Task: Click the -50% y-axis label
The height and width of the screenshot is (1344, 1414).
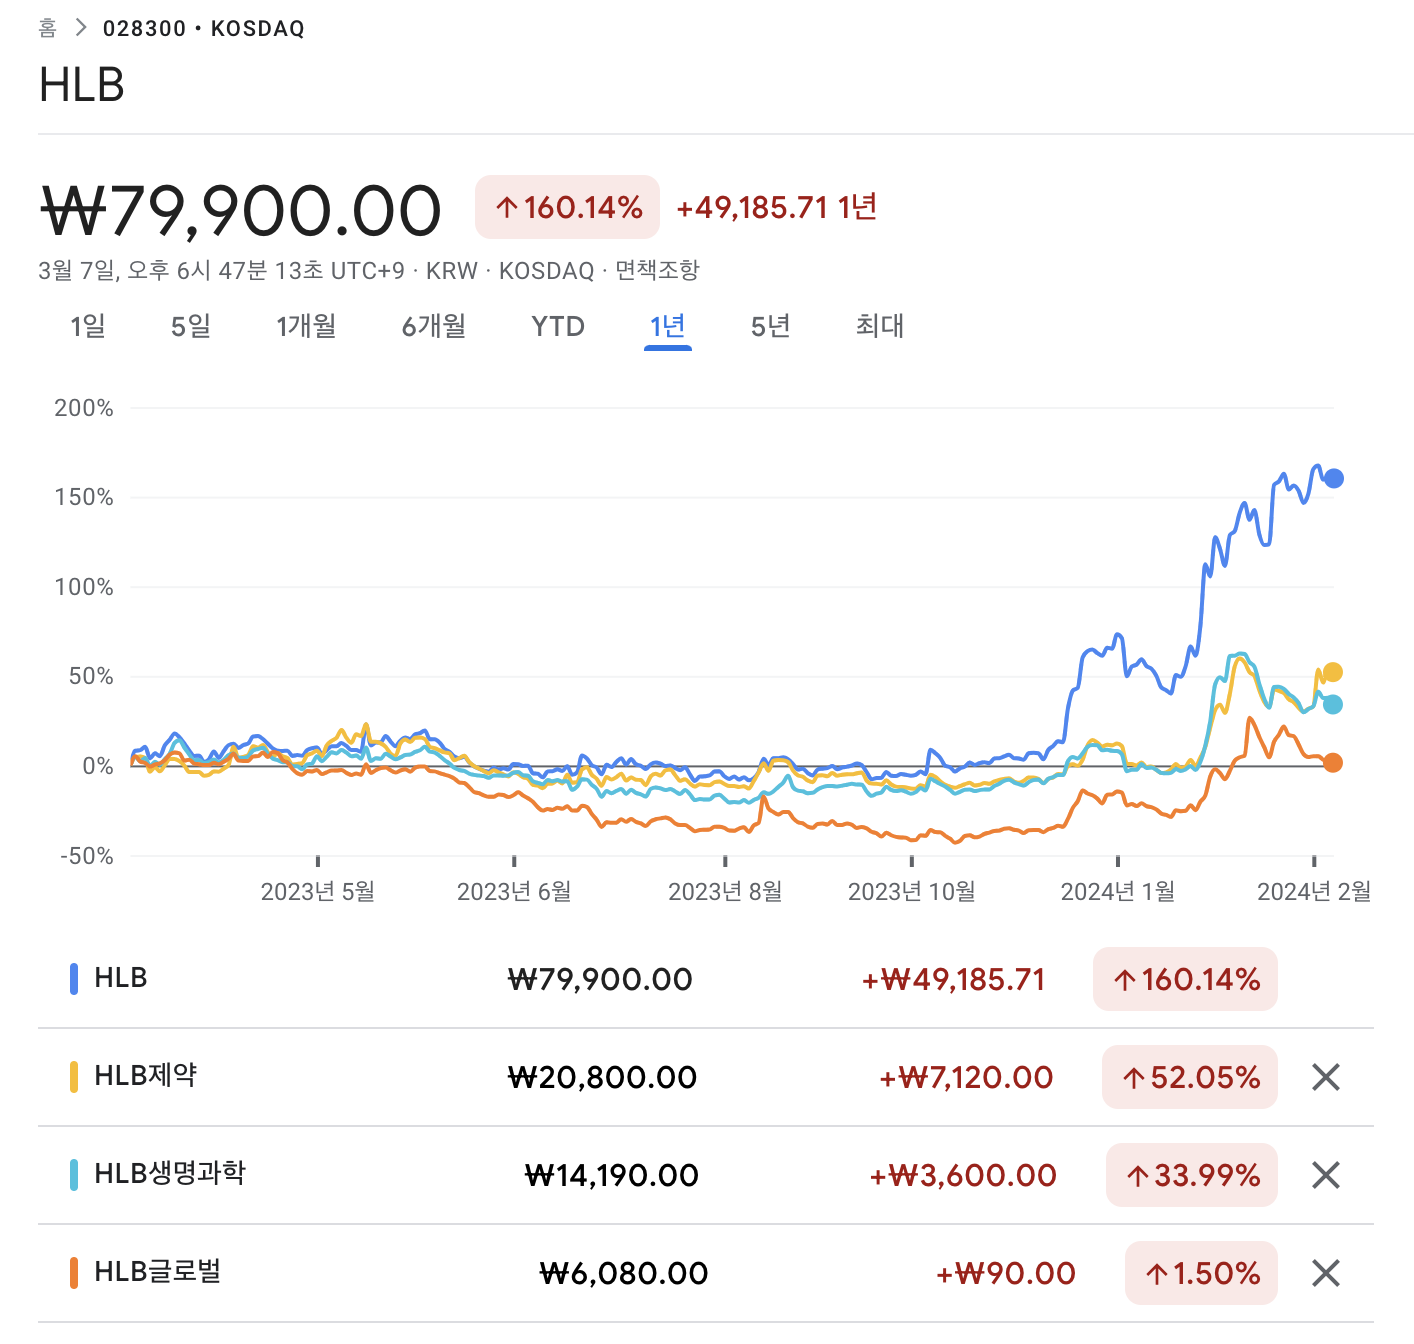Action: [x=87, y=856]
